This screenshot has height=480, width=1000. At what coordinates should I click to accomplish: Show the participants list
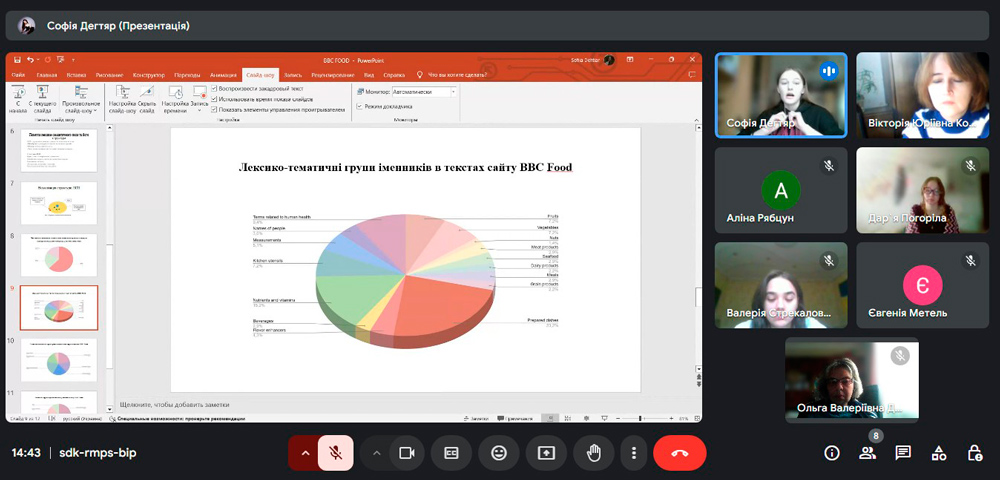point(867,453)
